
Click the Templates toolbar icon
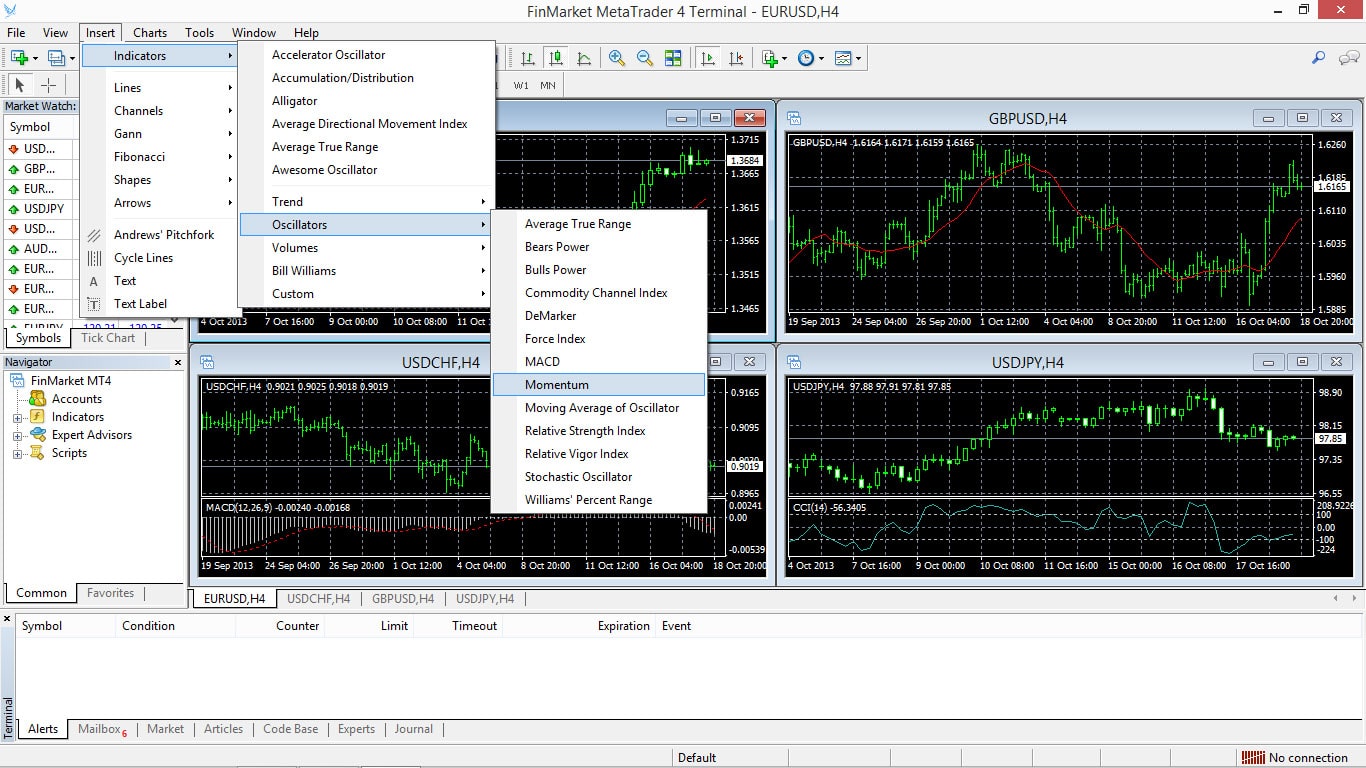tap(843, 58)
